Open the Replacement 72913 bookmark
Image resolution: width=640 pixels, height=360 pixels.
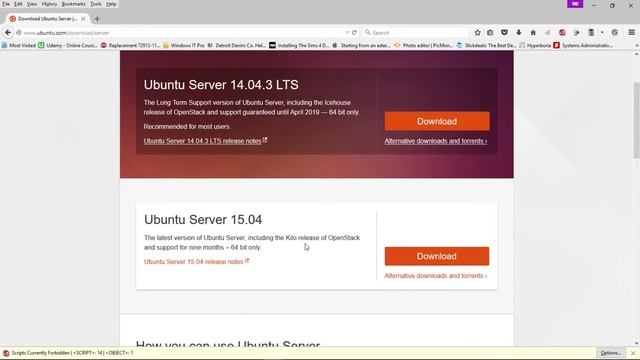coord(130,45)
